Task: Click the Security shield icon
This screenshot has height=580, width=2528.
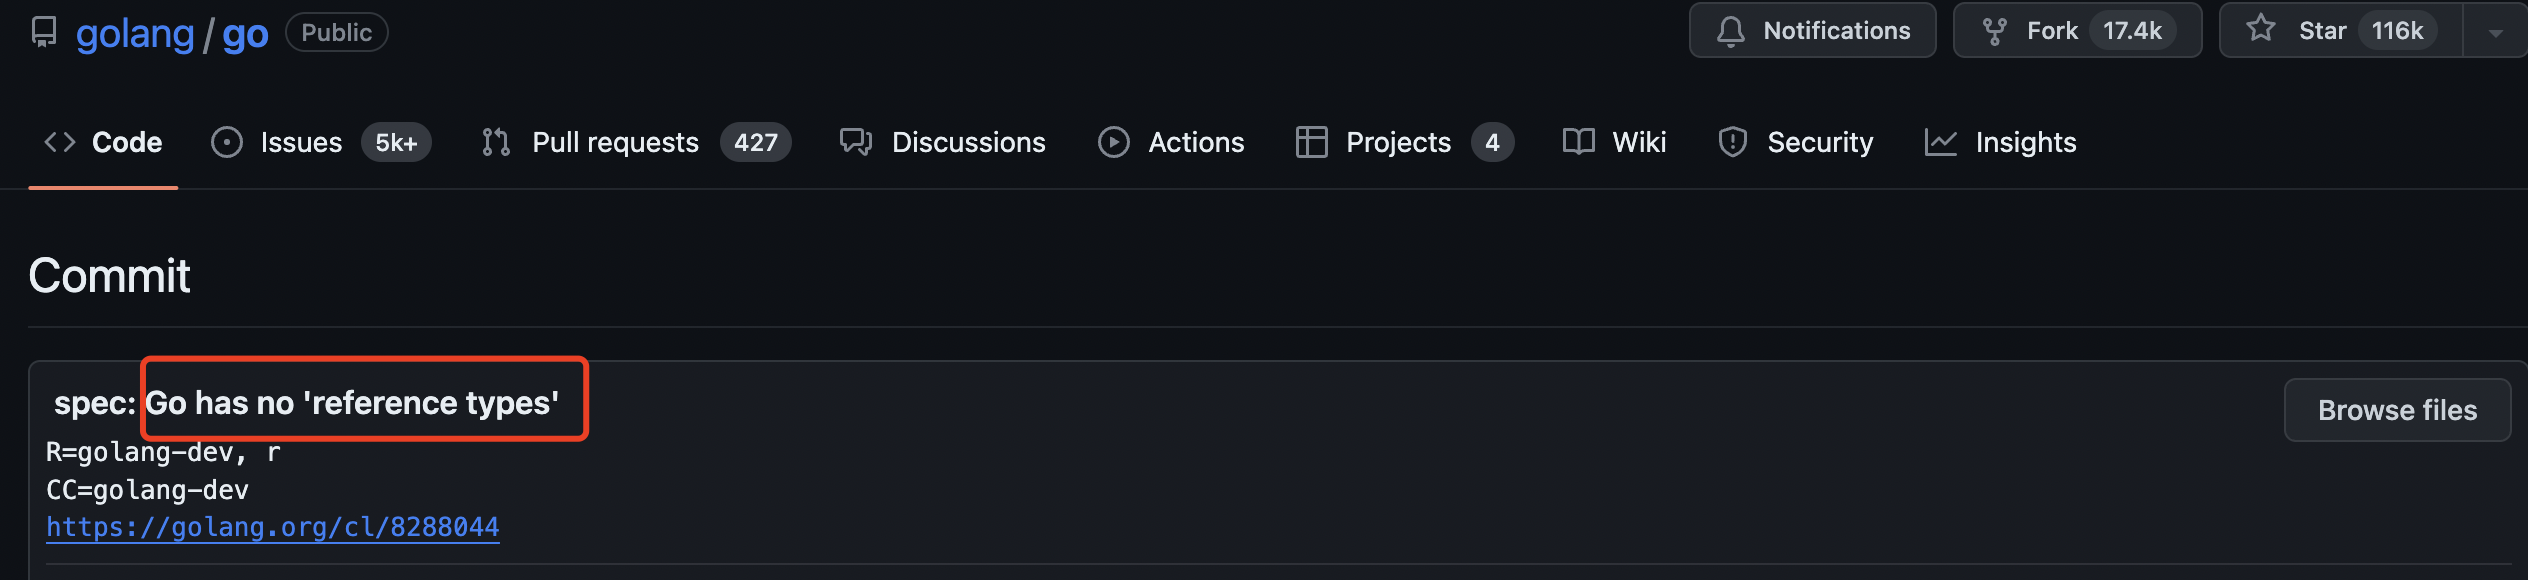Action: [x=1732, y=142]
